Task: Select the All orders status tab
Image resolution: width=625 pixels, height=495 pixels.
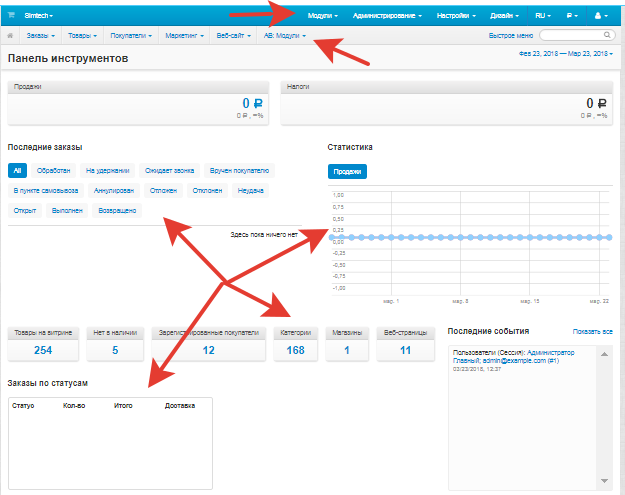Action: pyautogui.click(x=17, y=170)
